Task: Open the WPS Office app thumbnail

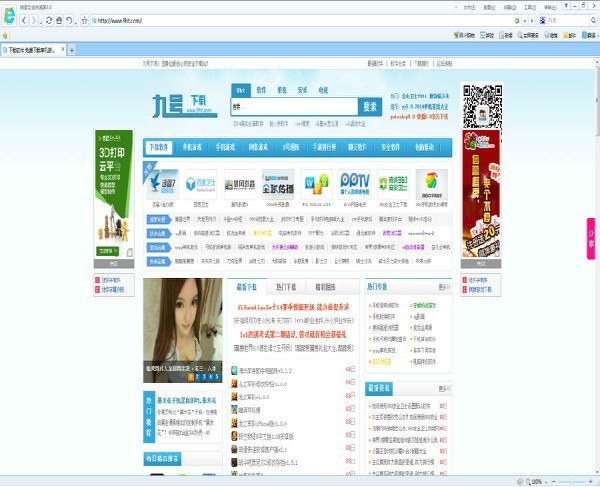Action: 316,184
